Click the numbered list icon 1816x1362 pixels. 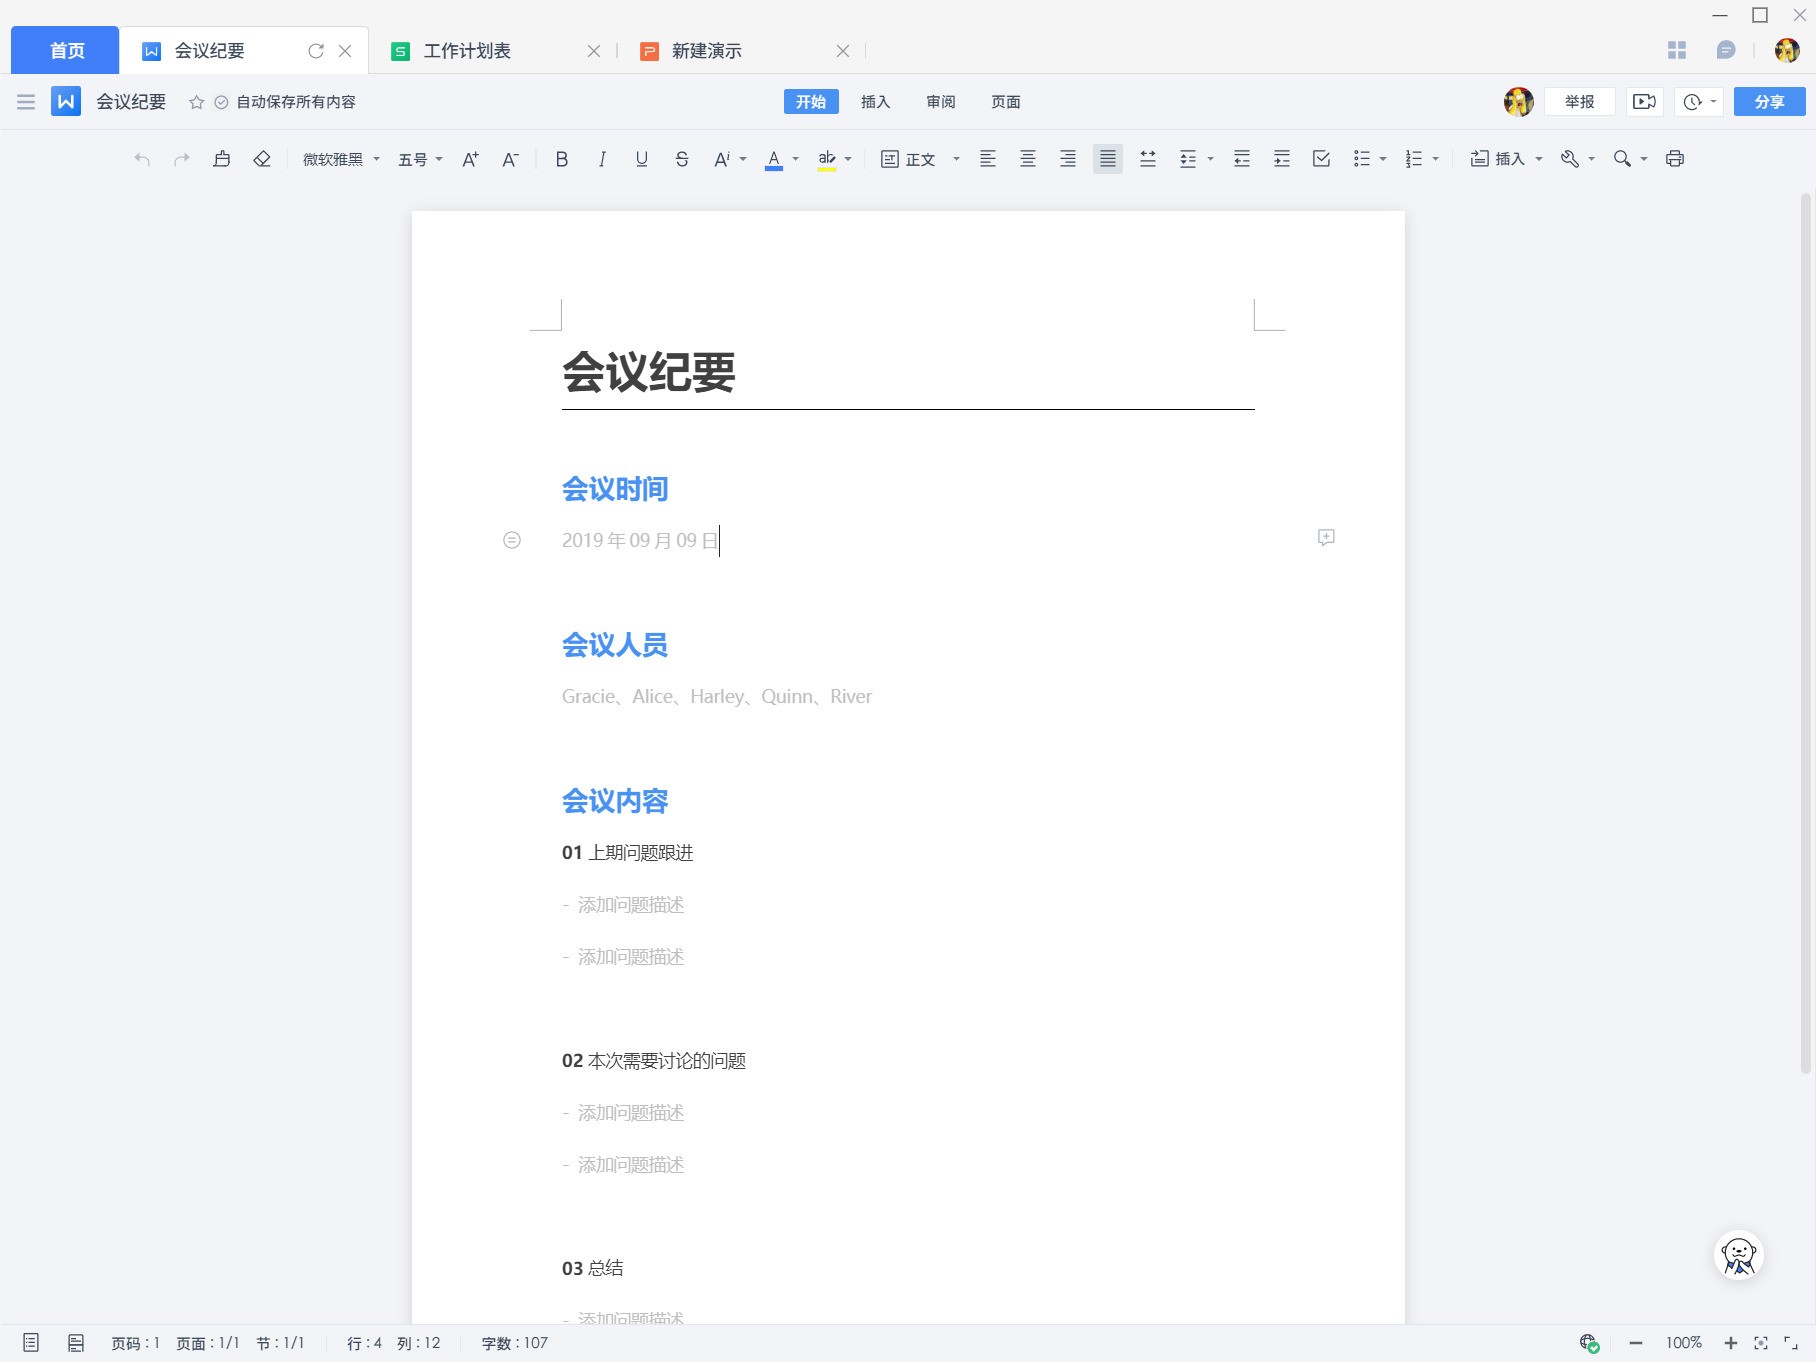click(1414, 159)
